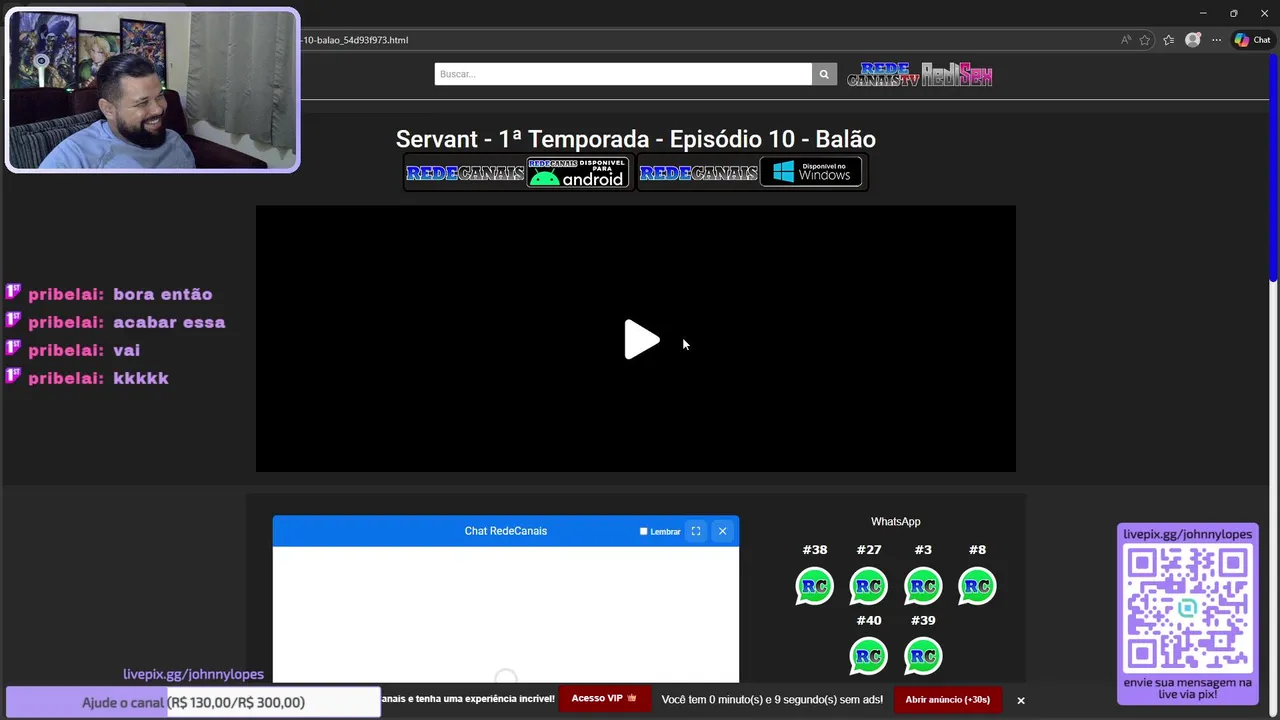Image resolution: width=1280 pixels, height=720 pixels.
Task: Toggle the Lembrar checkbox in chat
Action: (644, 531)
